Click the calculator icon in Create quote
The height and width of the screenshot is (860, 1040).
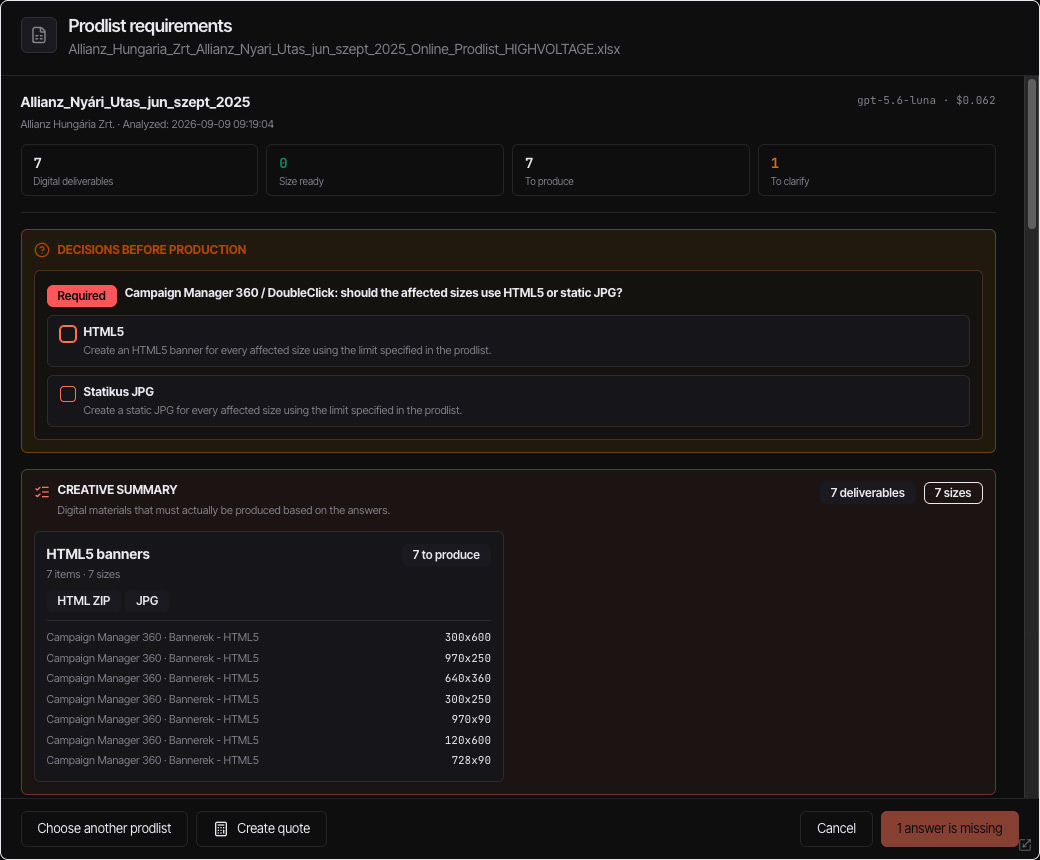[221, 829]
